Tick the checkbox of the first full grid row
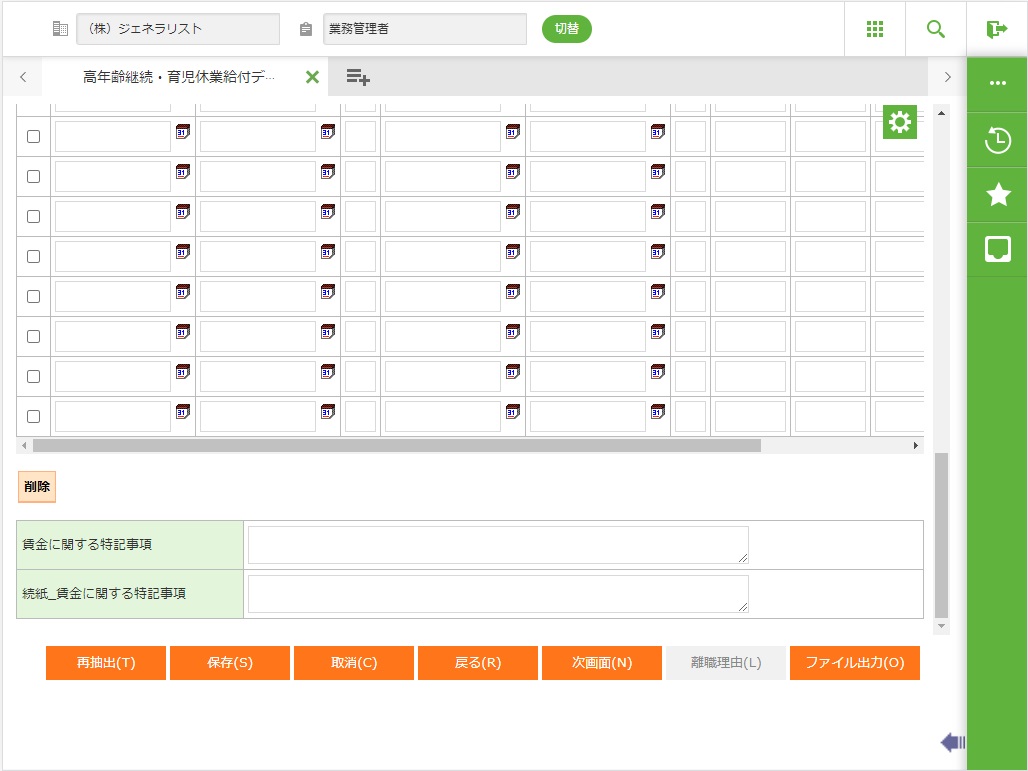The width and height of the screenshot is (1028, 771). coord(33,136)
